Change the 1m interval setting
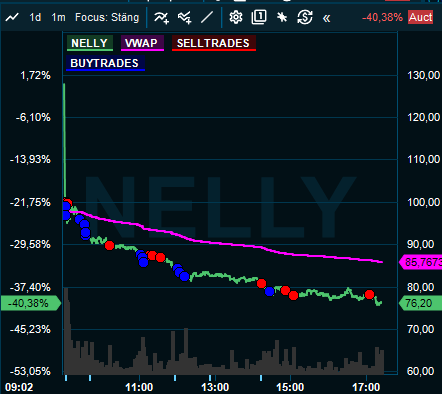 point(58,17)
